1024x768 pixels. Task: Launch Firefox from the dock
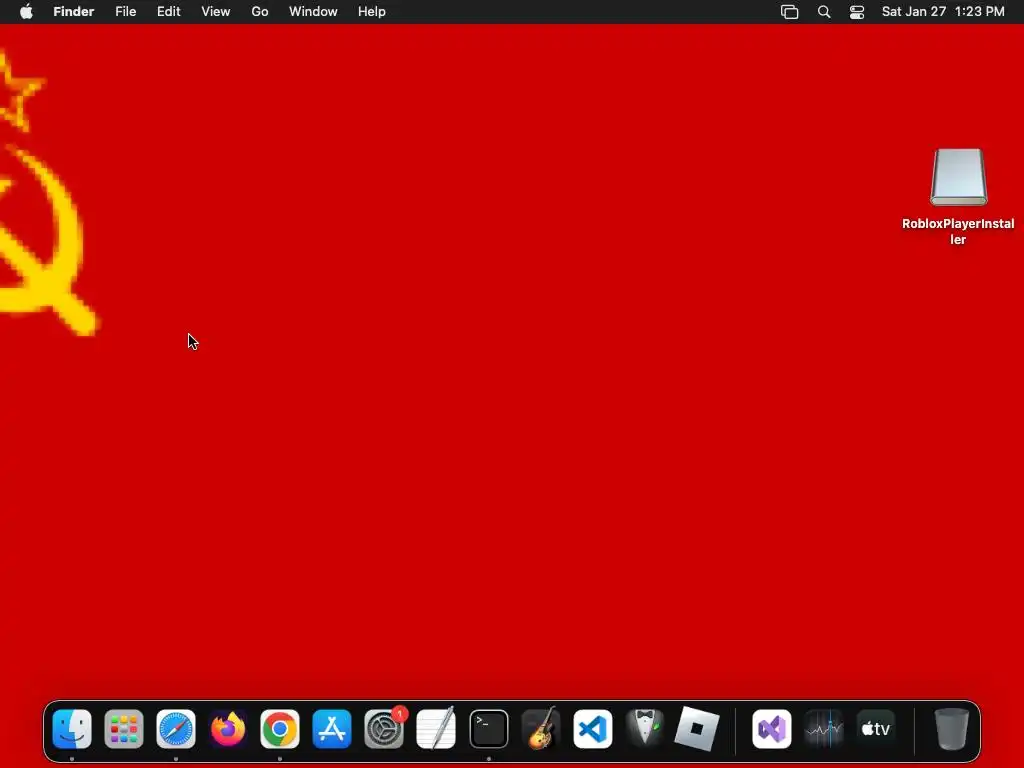point(228,729)
